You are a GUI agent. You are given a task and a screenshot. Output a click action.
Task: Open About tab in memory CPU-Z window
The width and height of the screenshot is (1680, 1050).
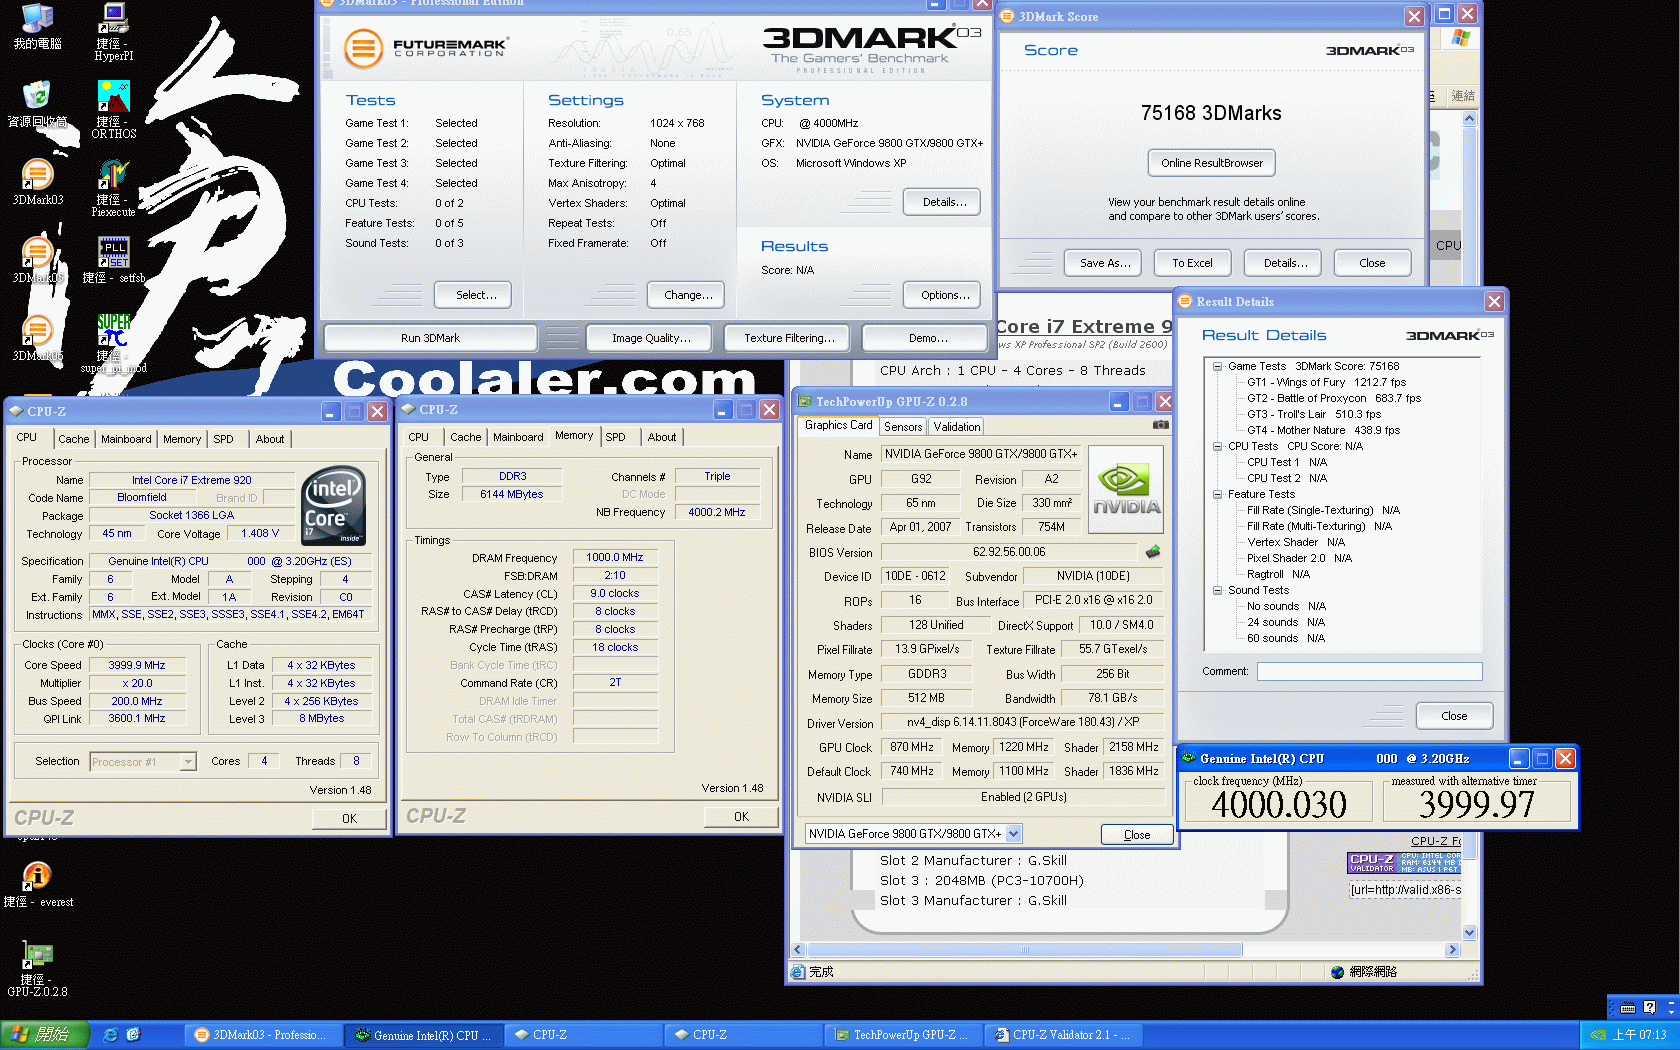[662, 437]
